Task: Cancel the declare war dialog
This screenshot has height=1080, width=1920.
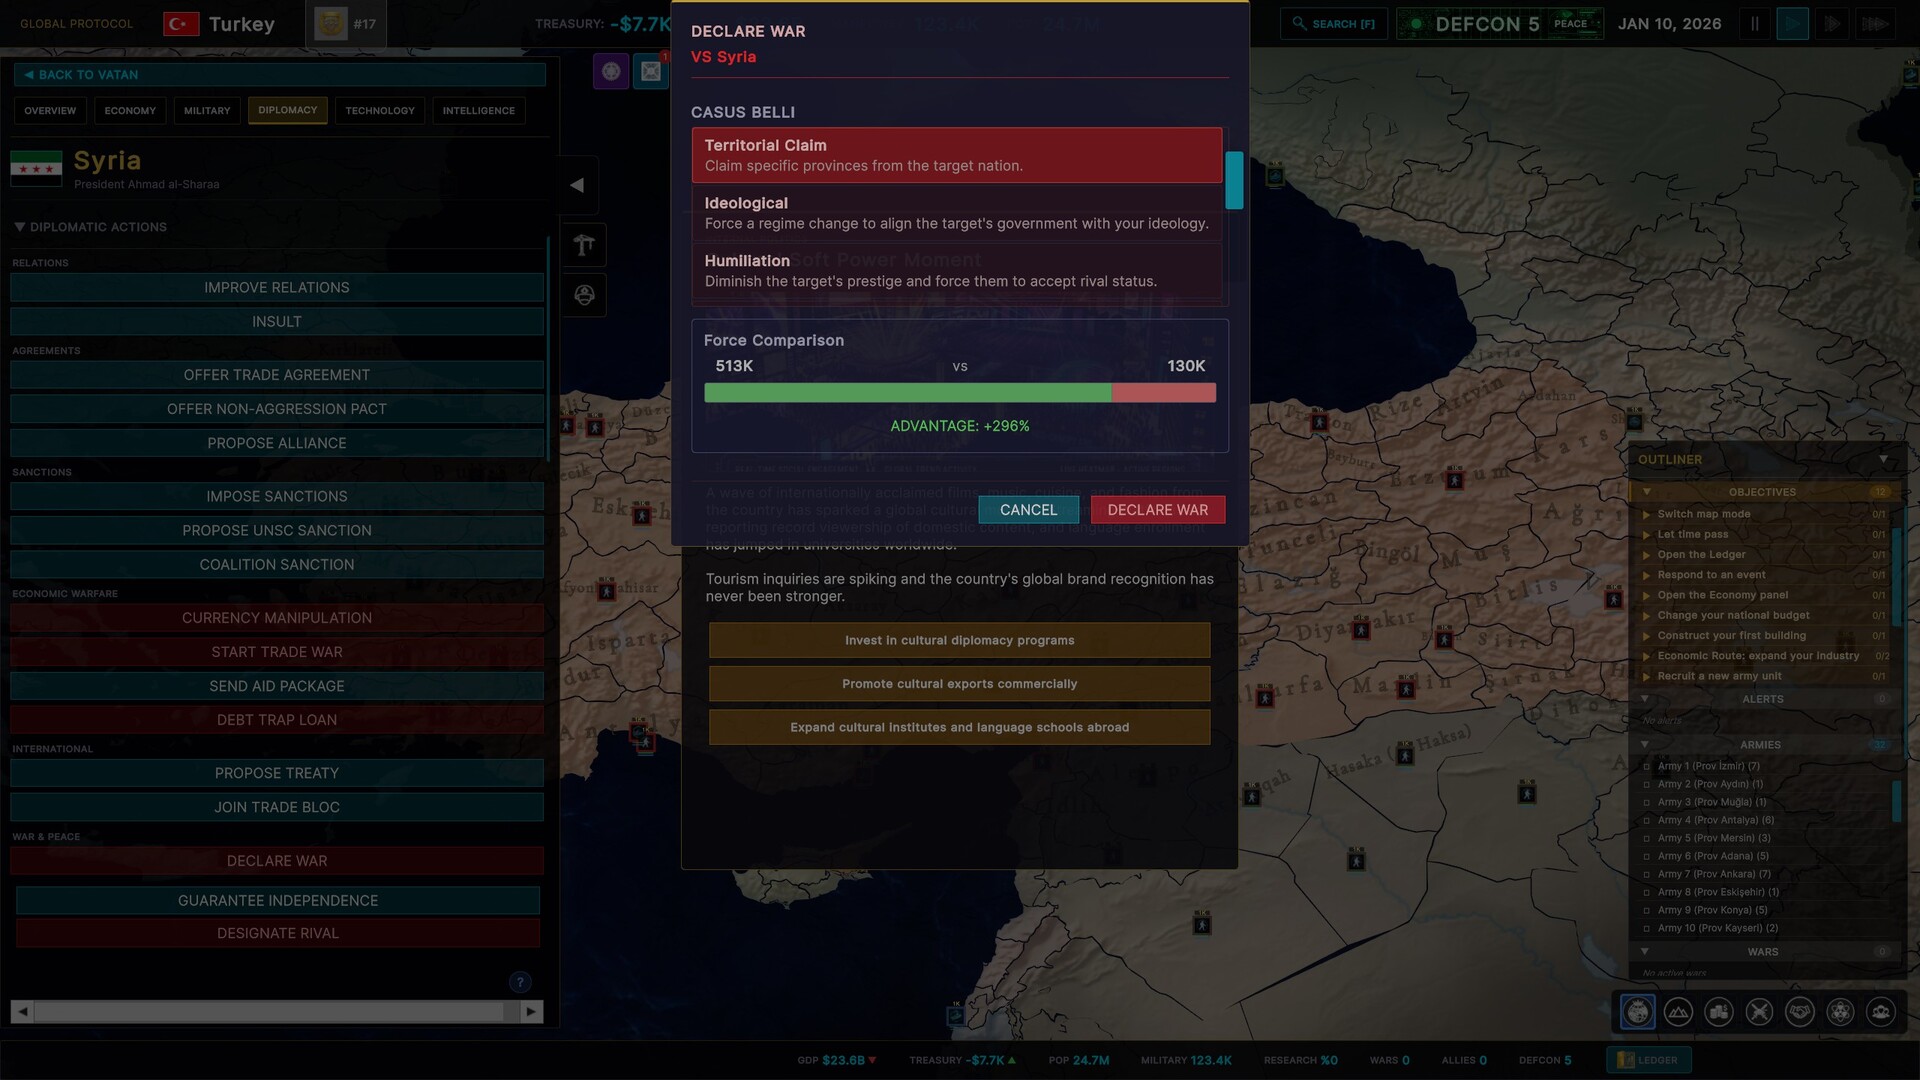Action: point(1027,510)
